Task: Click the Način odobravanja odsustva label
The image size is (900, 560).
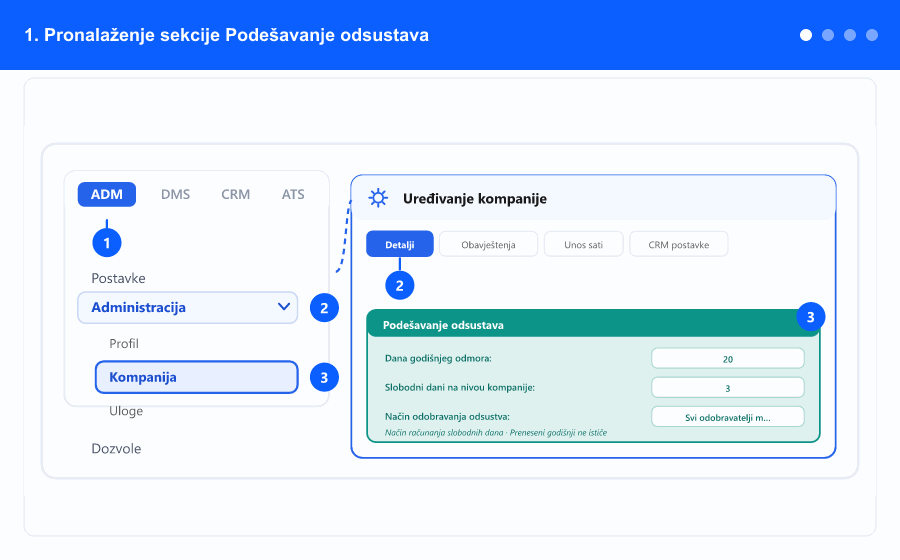Action: (x=447, y=417)
